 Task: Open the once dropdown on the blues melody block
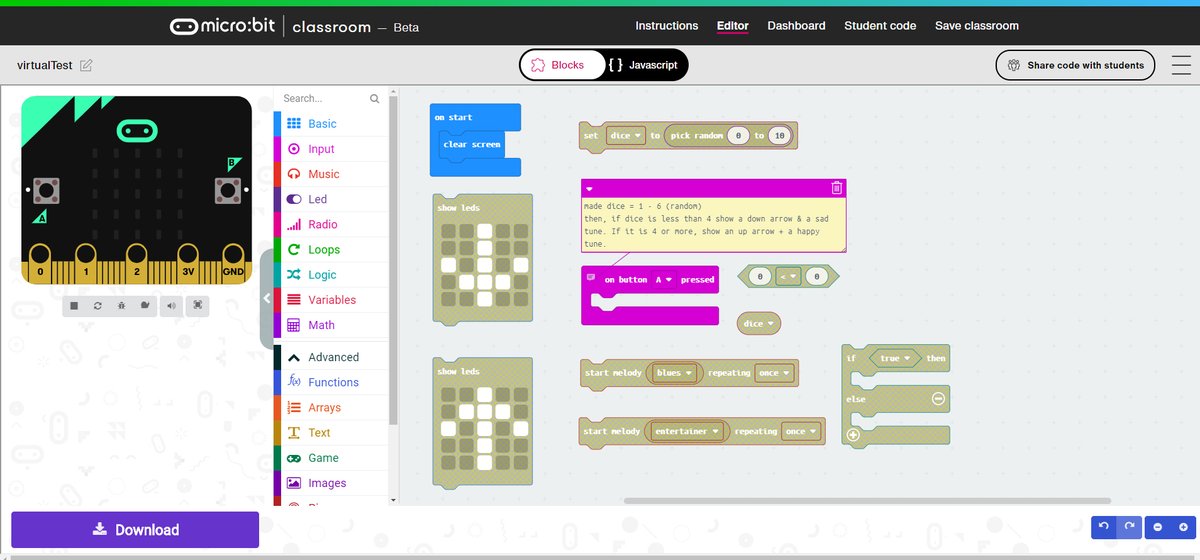pos(775,373)
